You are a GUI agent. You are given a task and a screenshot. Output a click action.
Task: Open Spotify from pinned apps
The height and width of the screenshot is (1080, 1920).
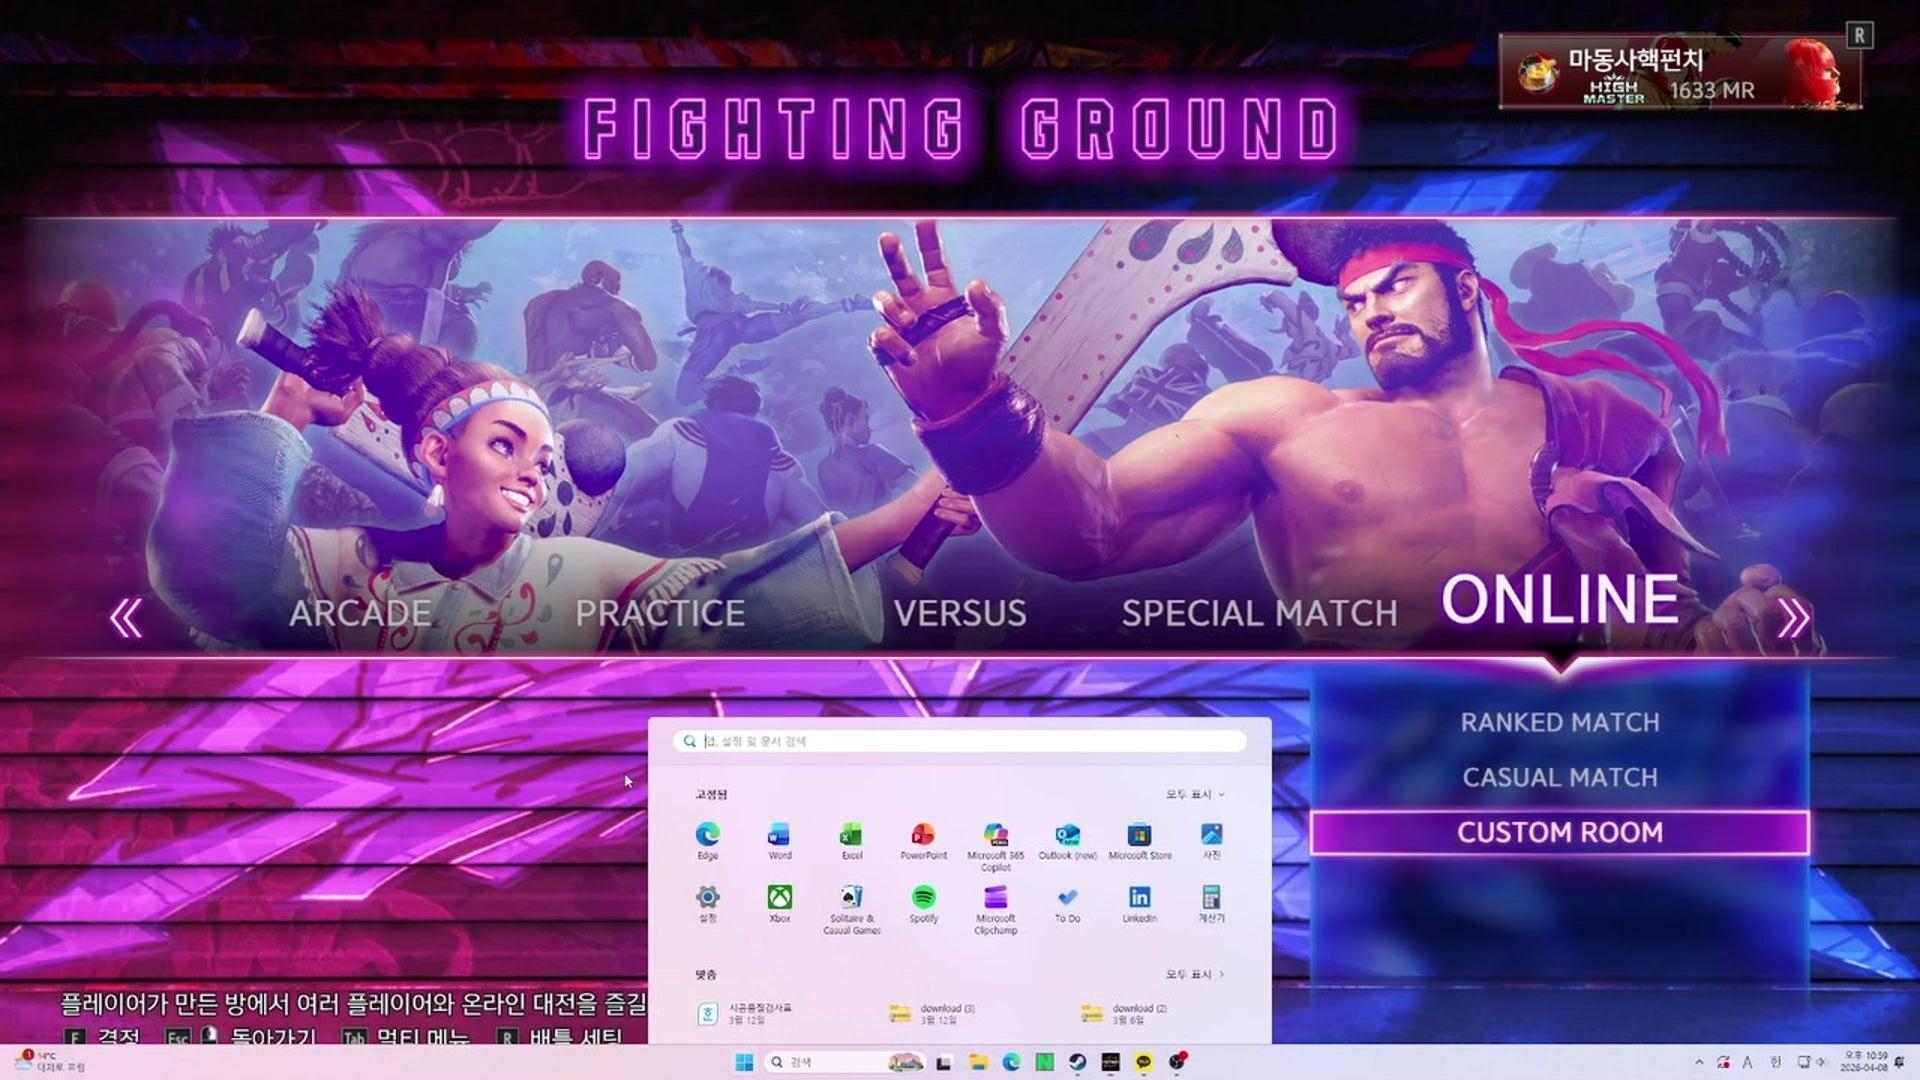923,897
